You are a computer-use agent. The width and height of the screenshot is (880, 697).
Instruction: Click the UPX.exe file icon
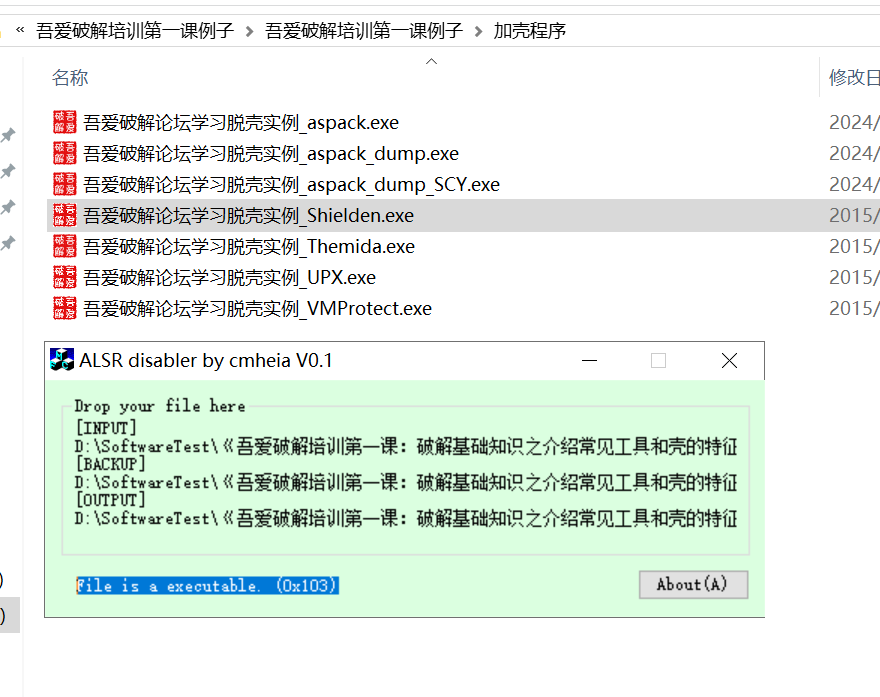[64, 278]
